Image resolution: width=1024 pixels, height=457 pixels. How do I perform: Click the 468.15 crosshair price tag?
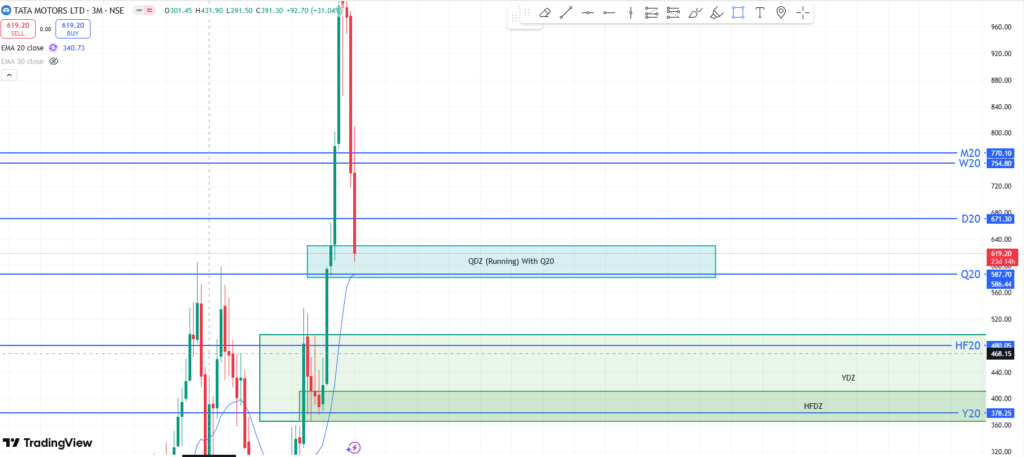1001,353
